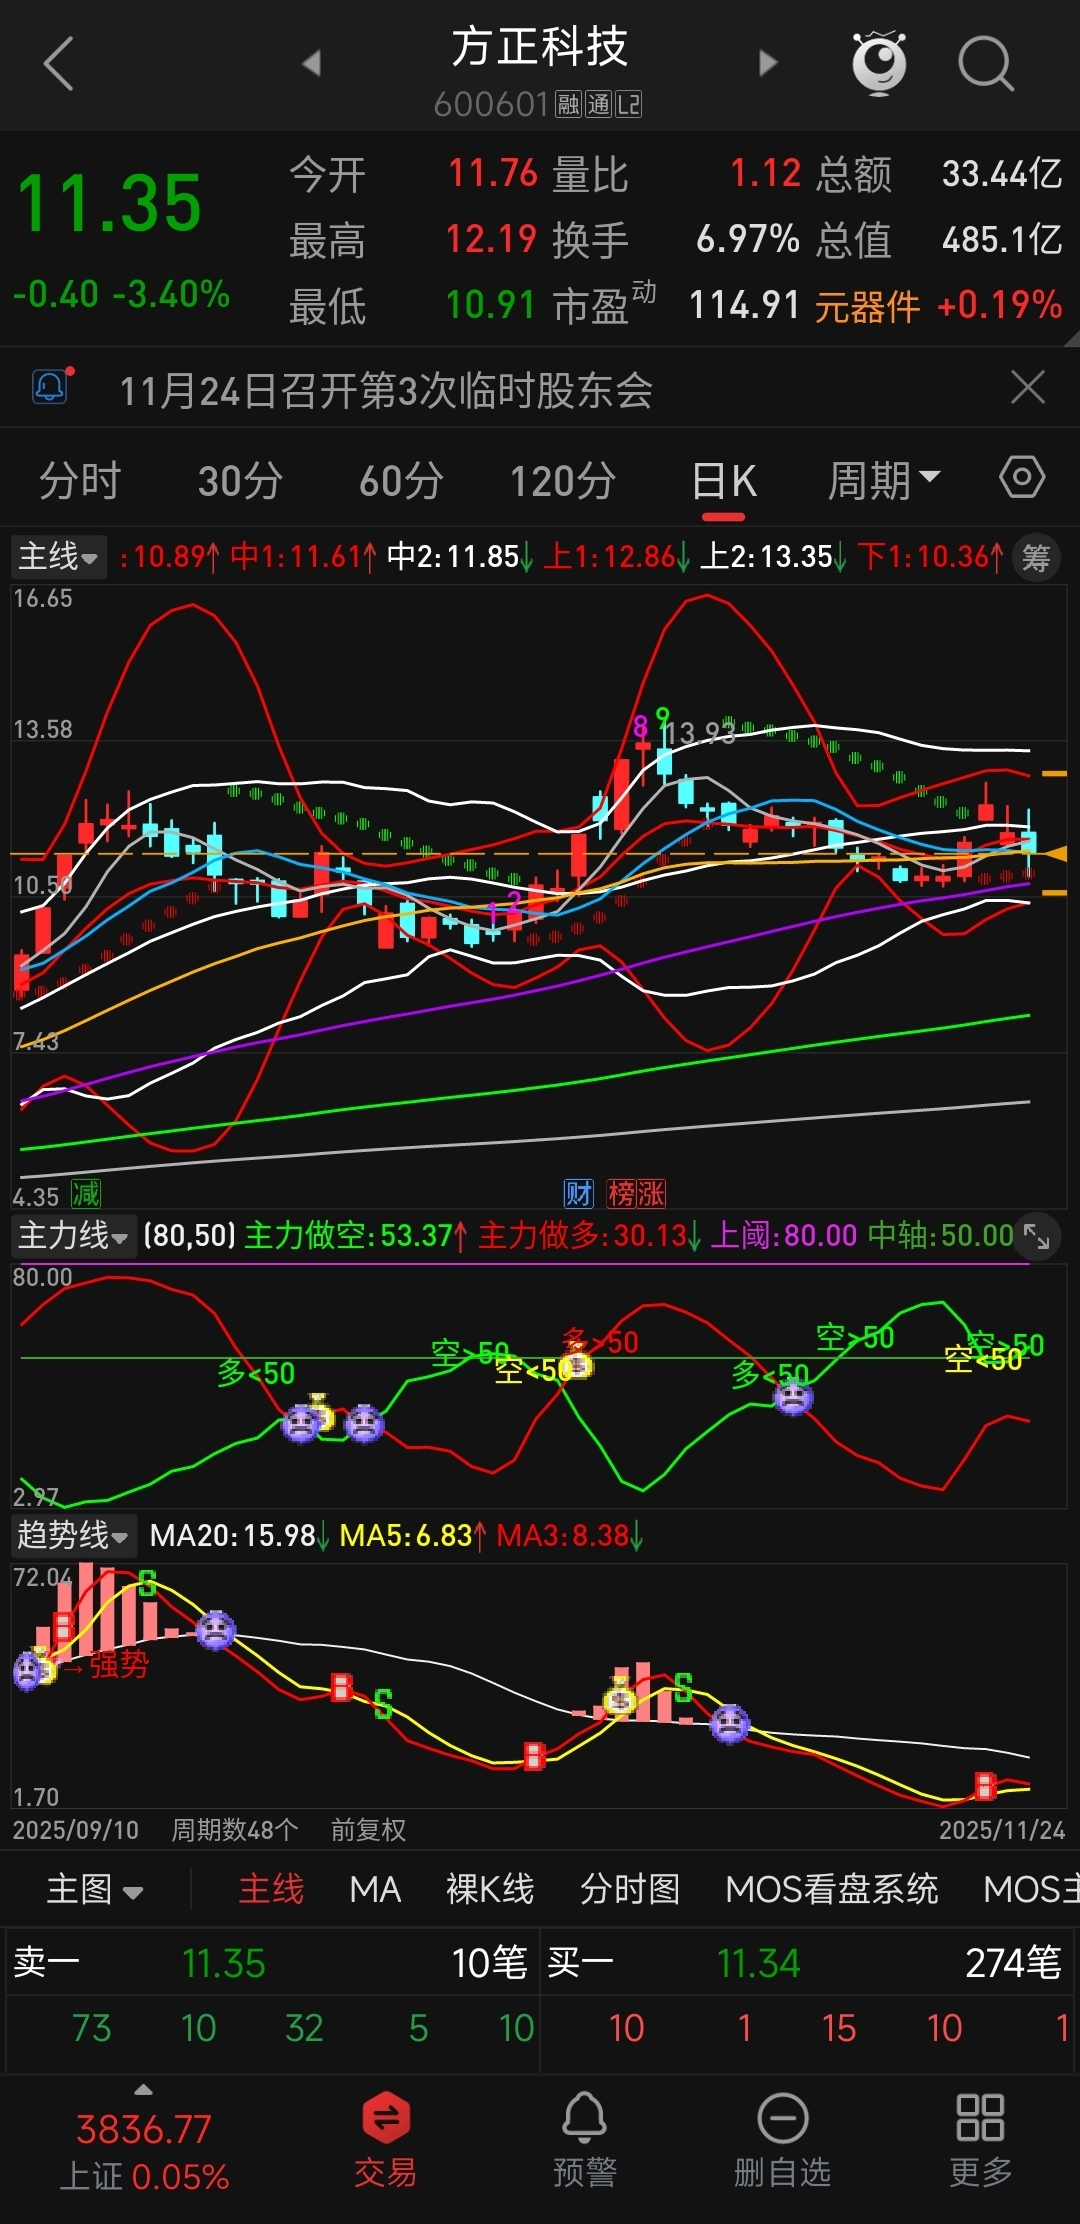The width and height of the screenshot is (1080, 2224).
Task: Open search with magnifier icon
Action: (986, 64)
